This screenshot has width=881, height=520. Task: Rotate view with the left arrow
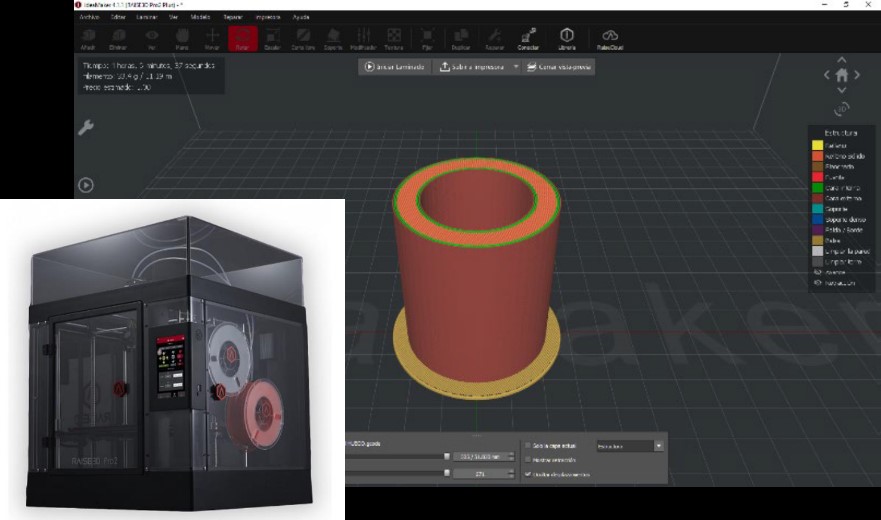click(x=826, y=75)
